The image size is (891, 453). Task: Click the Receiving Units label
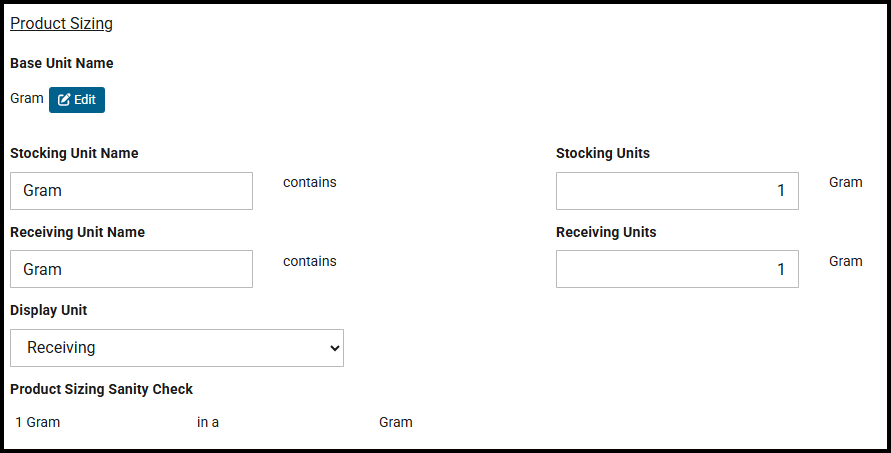tap(606, 232)
